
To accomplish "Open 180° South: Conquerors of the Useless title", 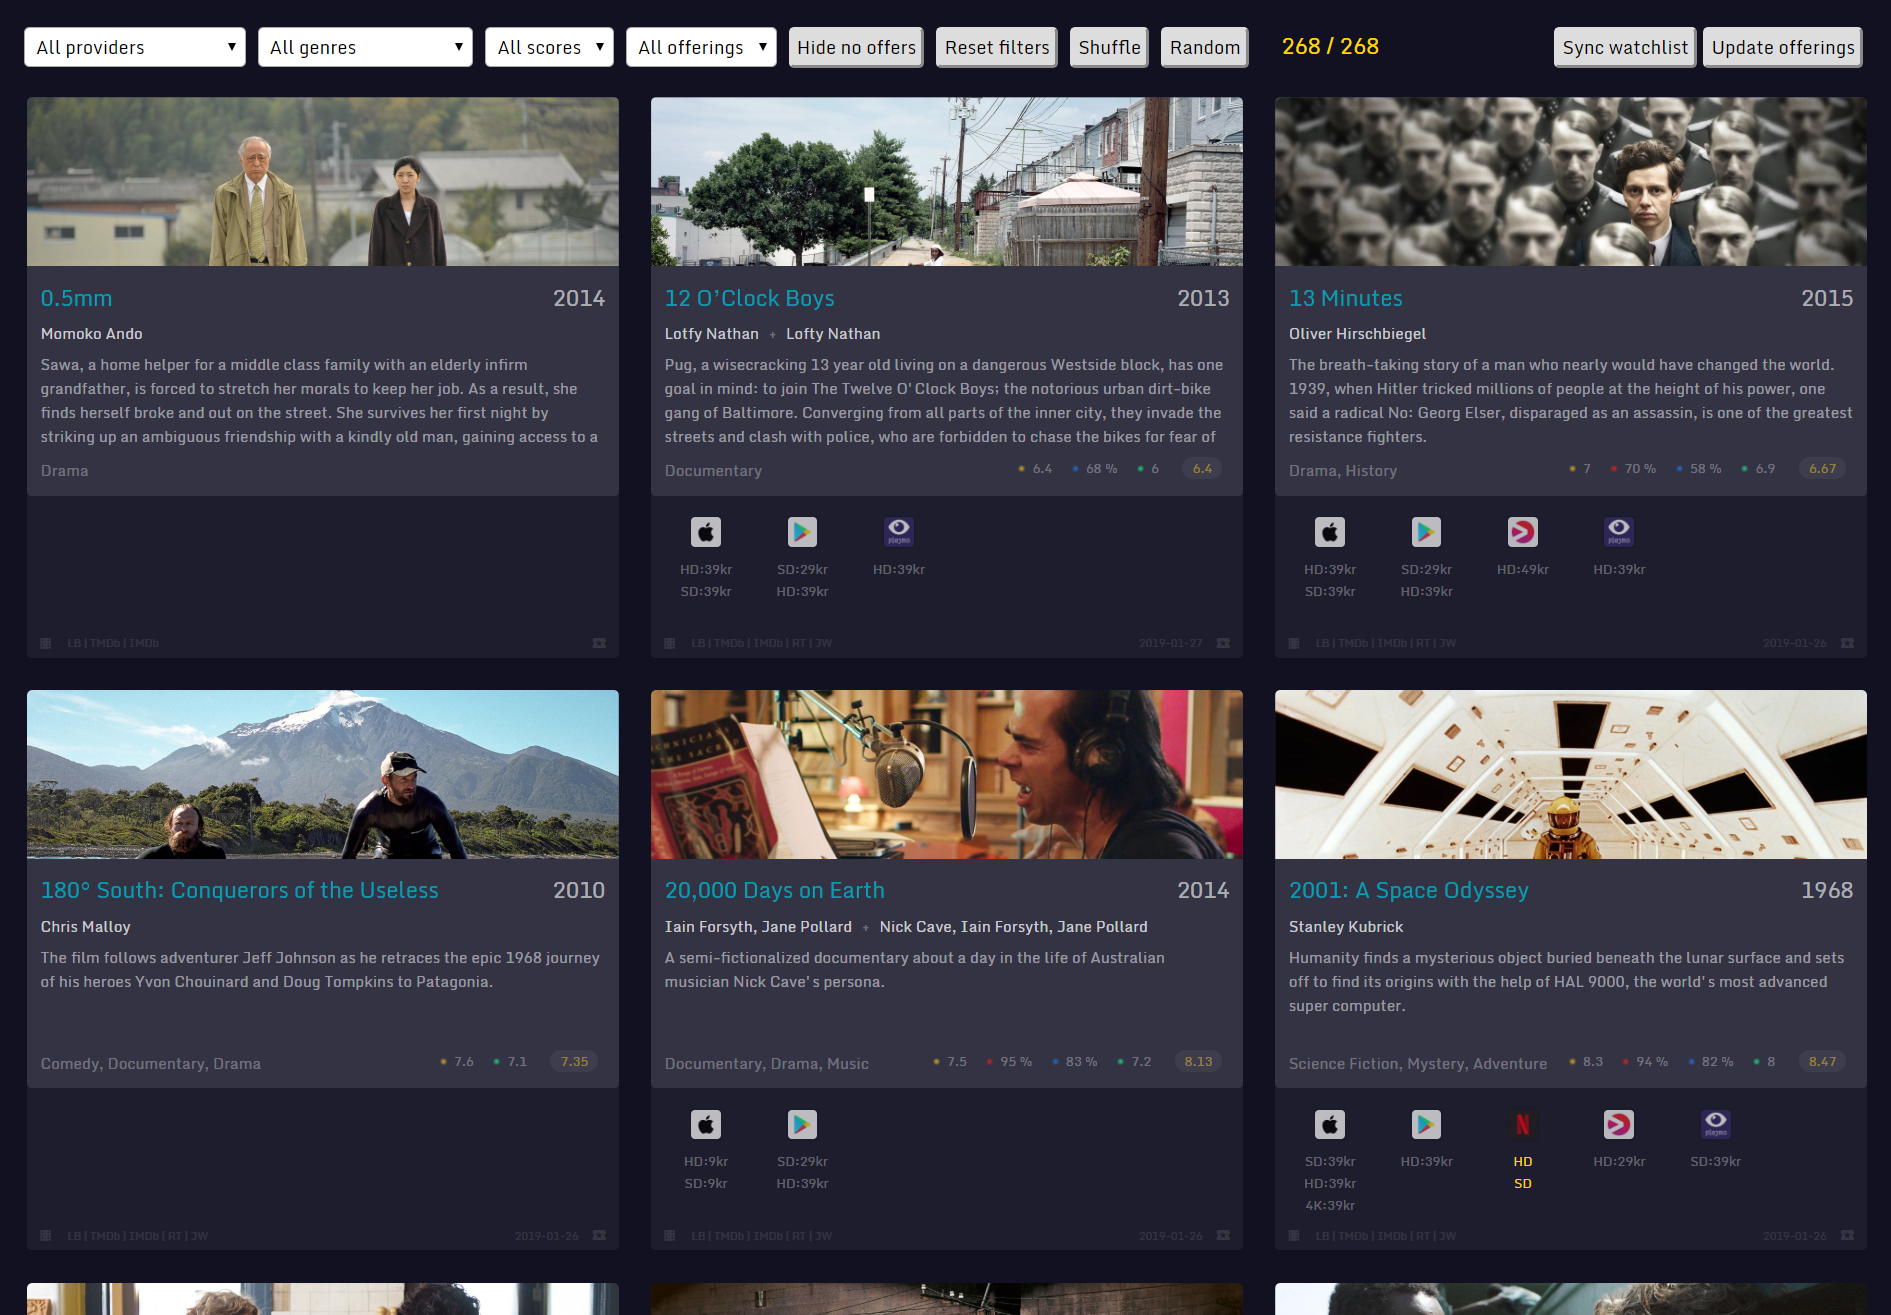I will [x=239, y=890].
